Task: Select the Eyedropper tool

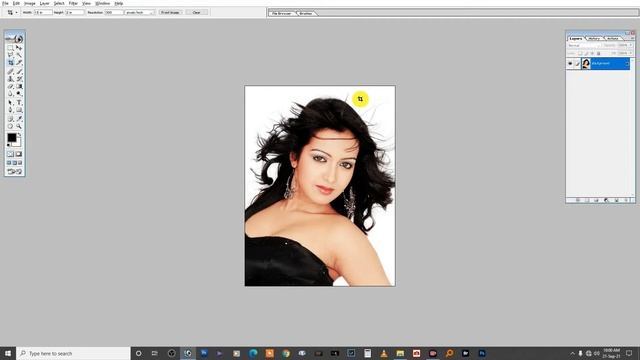Action: [19, 119]
